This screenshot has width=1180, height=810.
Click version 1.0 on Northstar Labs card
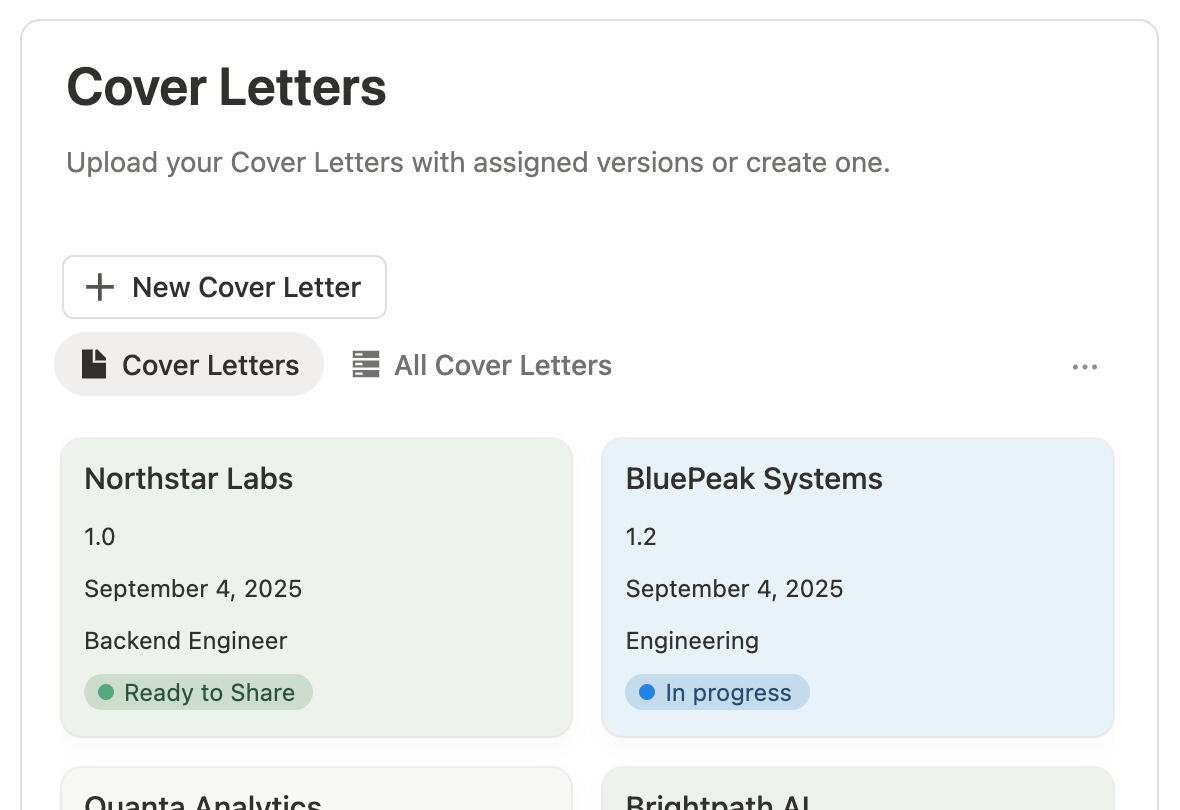tap(99, 537)
